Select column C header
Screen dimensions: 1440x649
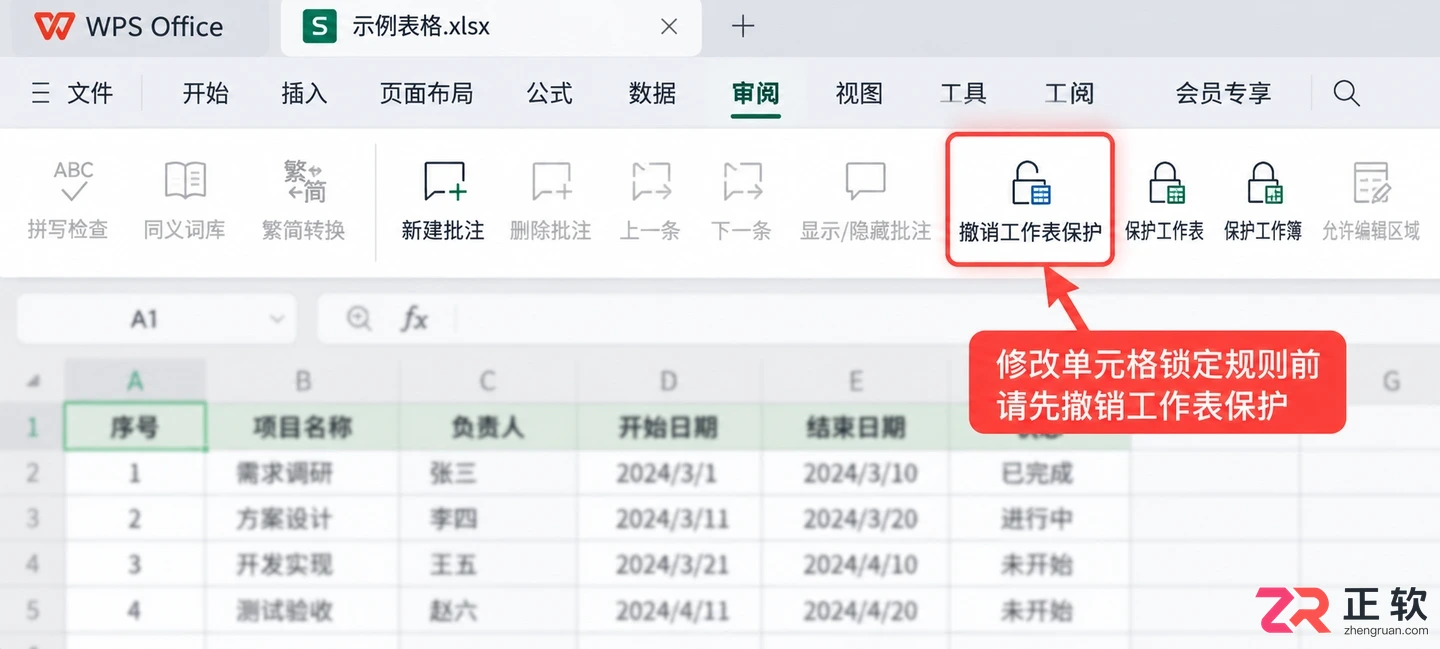coord(487,381)
